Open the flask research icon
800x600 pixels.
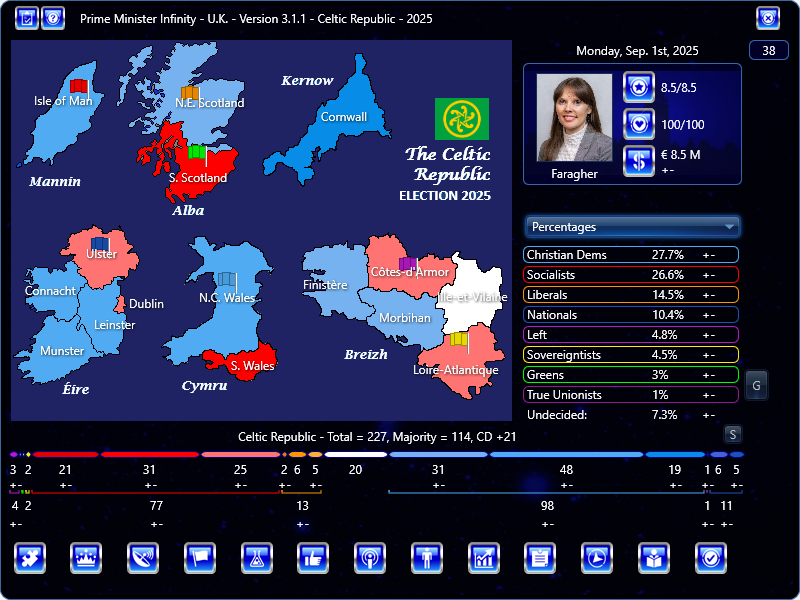click(x=257, y=558)
